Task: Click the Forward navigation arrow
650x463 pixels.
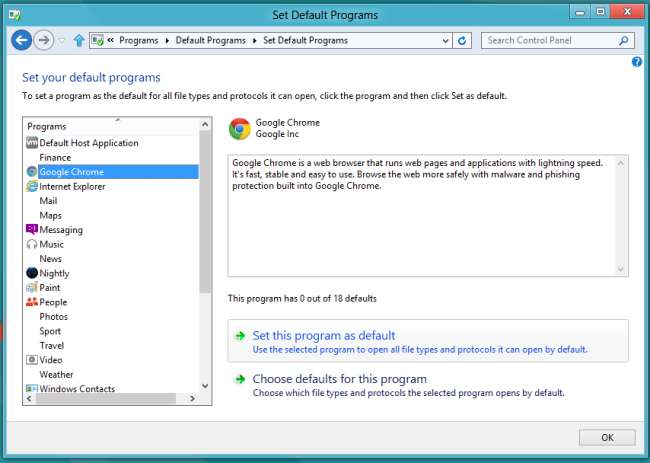Action: [44, 40]
